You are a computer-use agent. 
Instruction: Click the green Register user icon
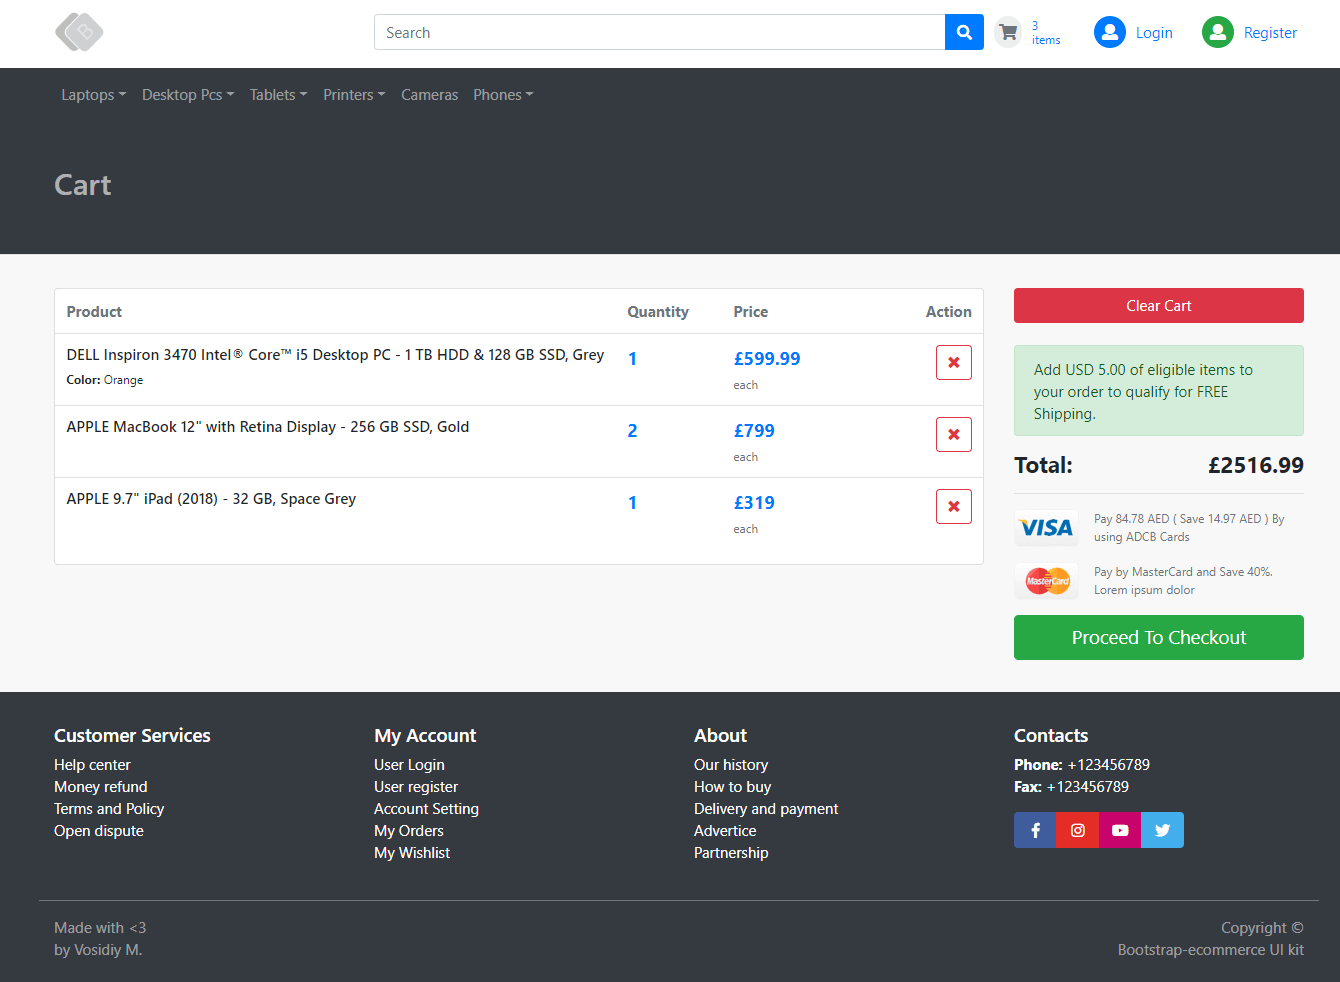click(x=1217, y=32)
